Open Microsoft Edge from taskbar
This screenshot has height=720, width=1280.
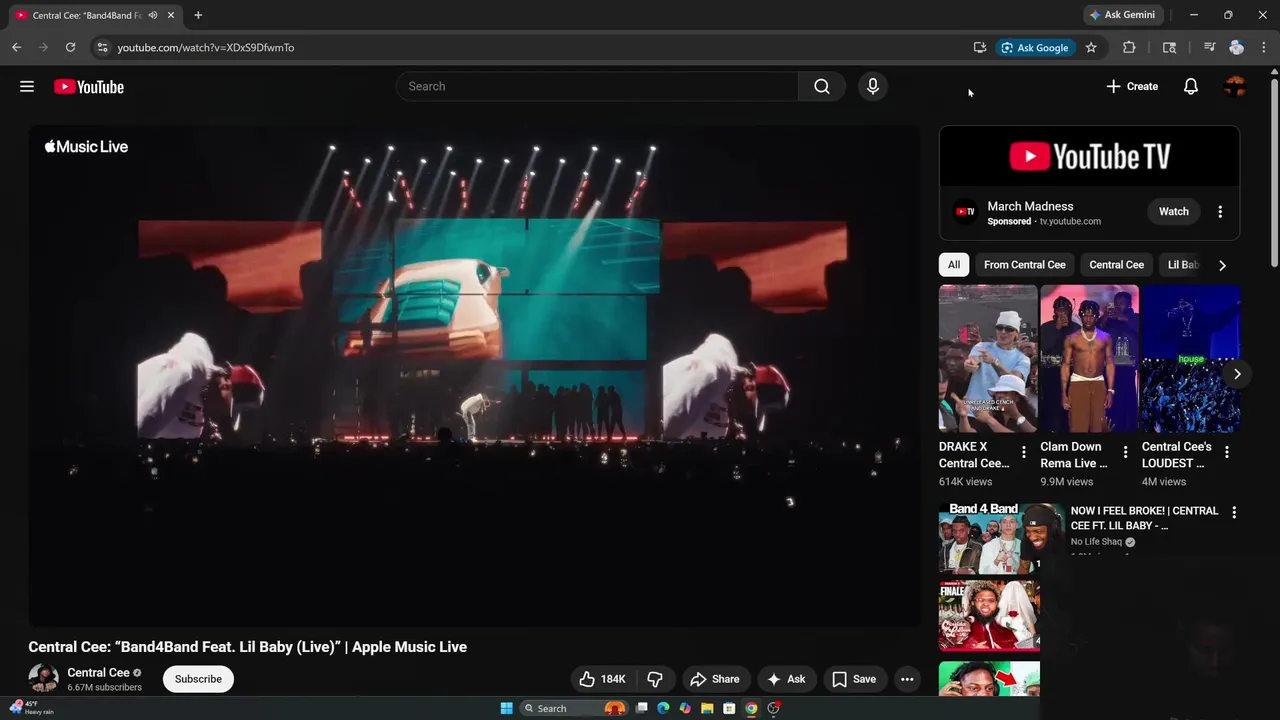[663, 708]
